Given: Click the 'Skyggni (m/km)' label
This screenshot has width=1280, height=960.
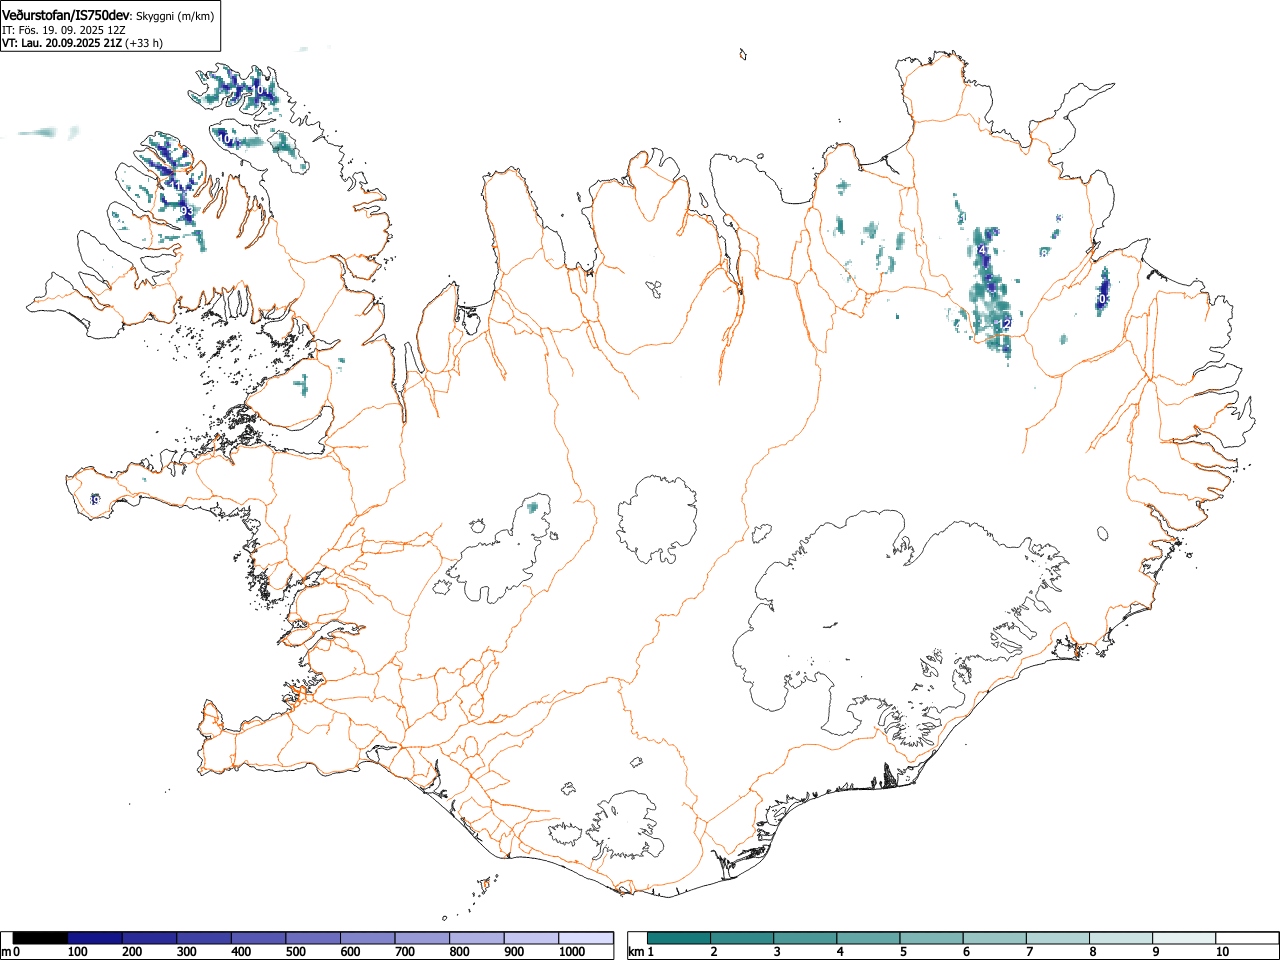Looking at the screenshot, I should (x=175, y=16).
